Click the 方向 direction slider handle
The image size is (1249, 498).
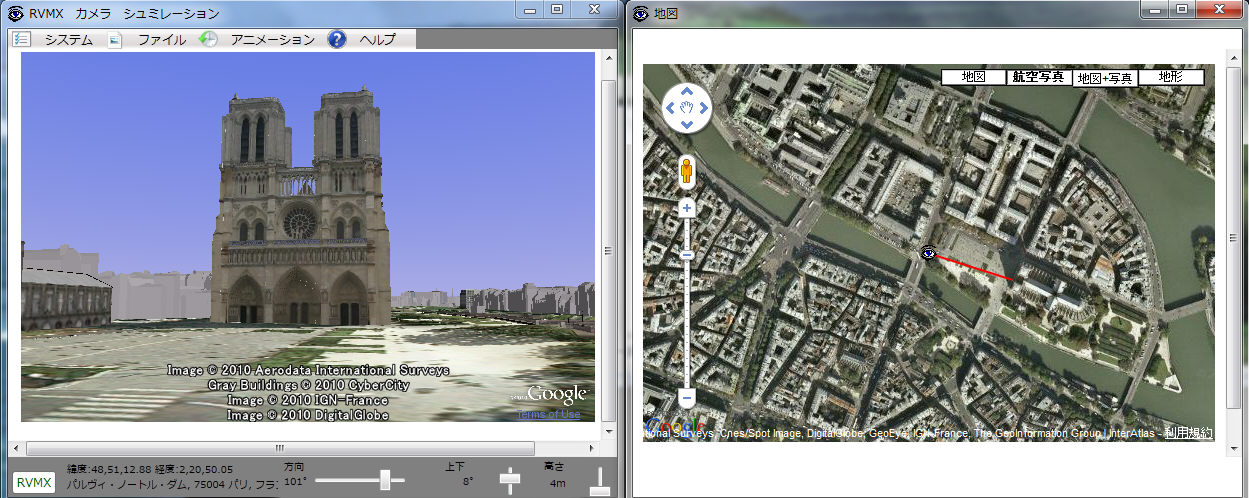click(x=384, y=481)
